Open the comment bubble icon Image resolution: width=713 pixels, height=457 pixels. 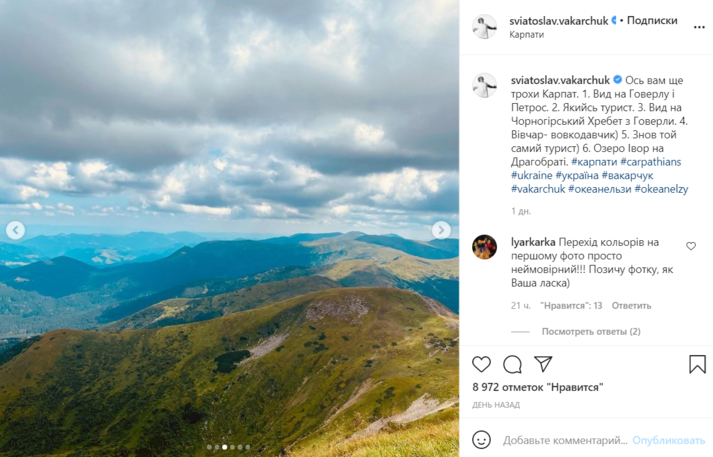(x=512, y=364)
